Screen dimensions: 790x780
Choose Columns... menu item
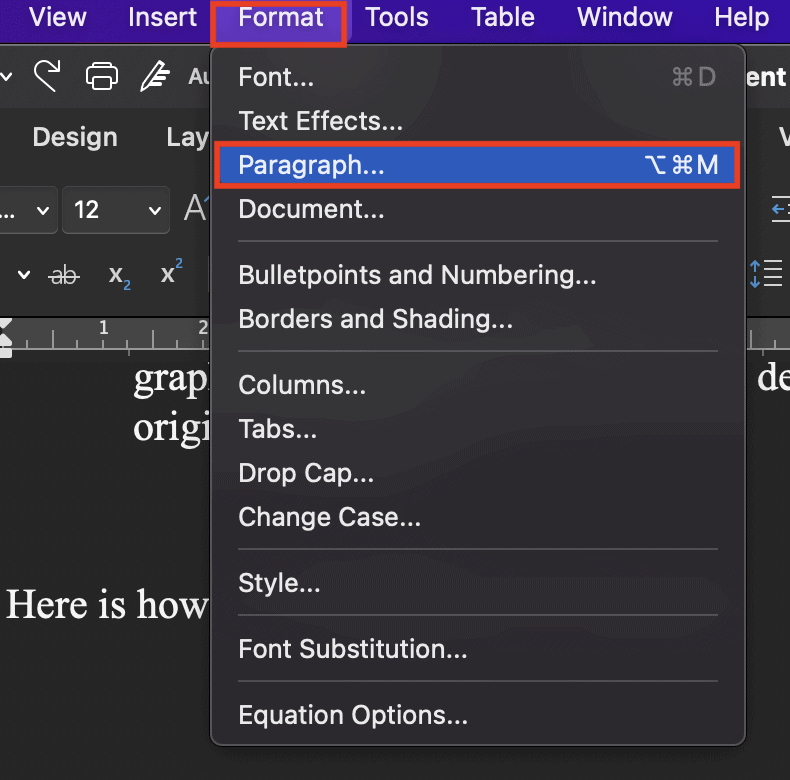478,385
